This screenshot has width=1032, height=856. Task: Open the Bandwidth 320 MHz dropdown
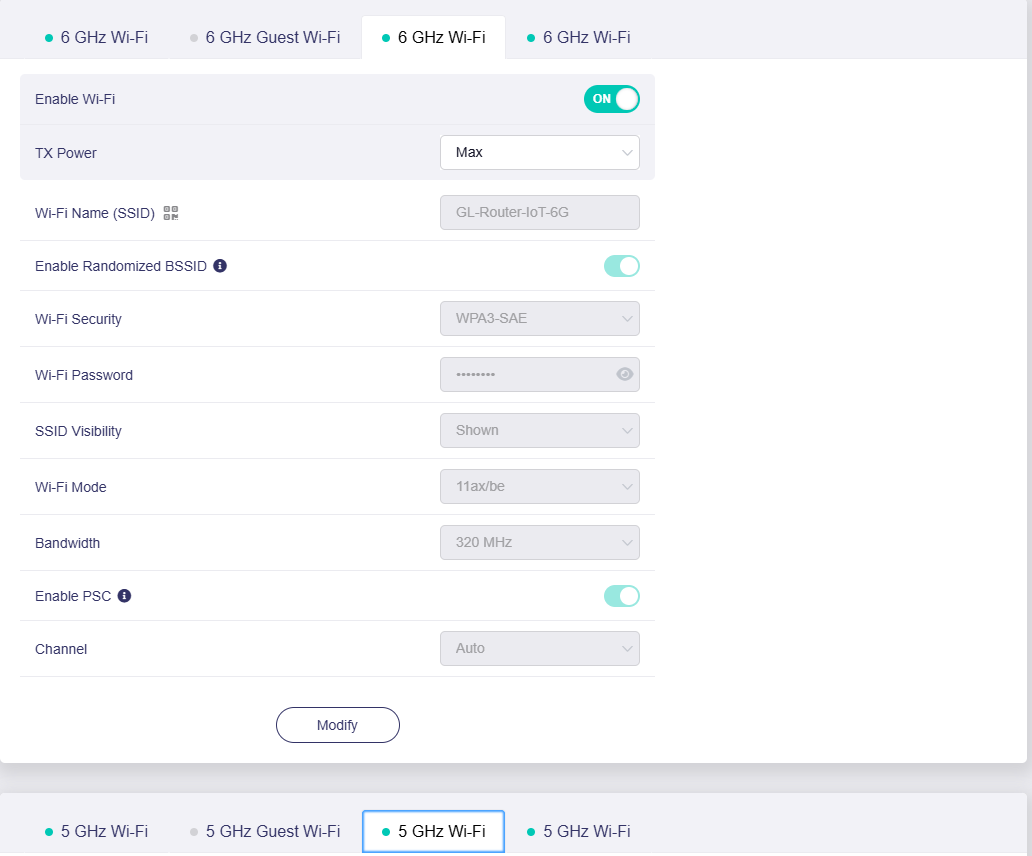coord(539,543)
